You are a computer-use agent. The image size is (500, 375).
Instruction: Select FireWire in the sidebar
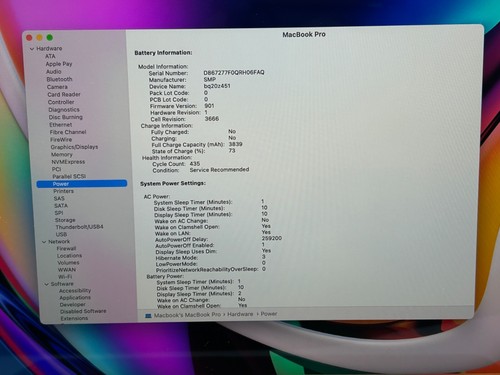(x=61, y=139)
